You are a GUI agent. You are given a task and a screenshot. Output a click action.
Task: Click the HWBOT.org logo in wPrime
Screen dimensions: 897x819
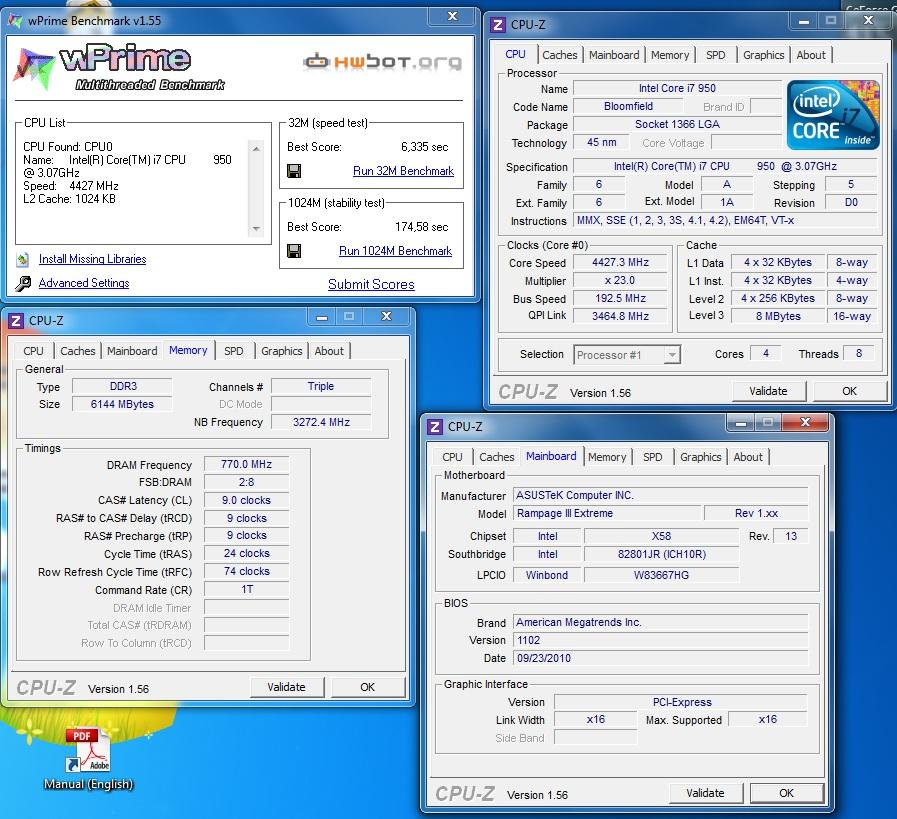382,61
